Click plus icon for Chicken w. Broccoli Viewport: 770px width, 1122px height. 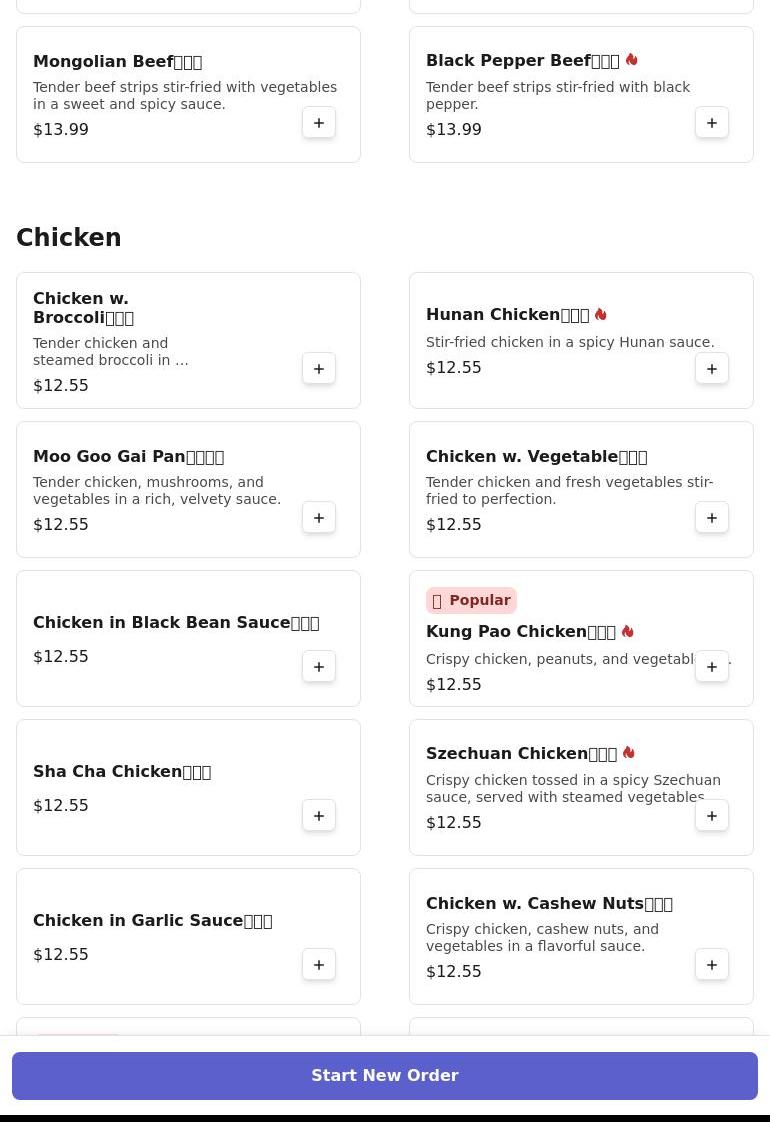(x=319, y=369)
